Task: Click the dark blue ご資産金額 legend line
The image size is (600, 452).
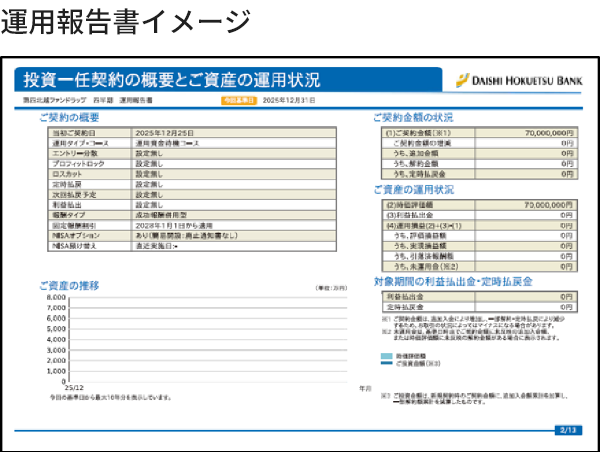Action: (388, 362)
